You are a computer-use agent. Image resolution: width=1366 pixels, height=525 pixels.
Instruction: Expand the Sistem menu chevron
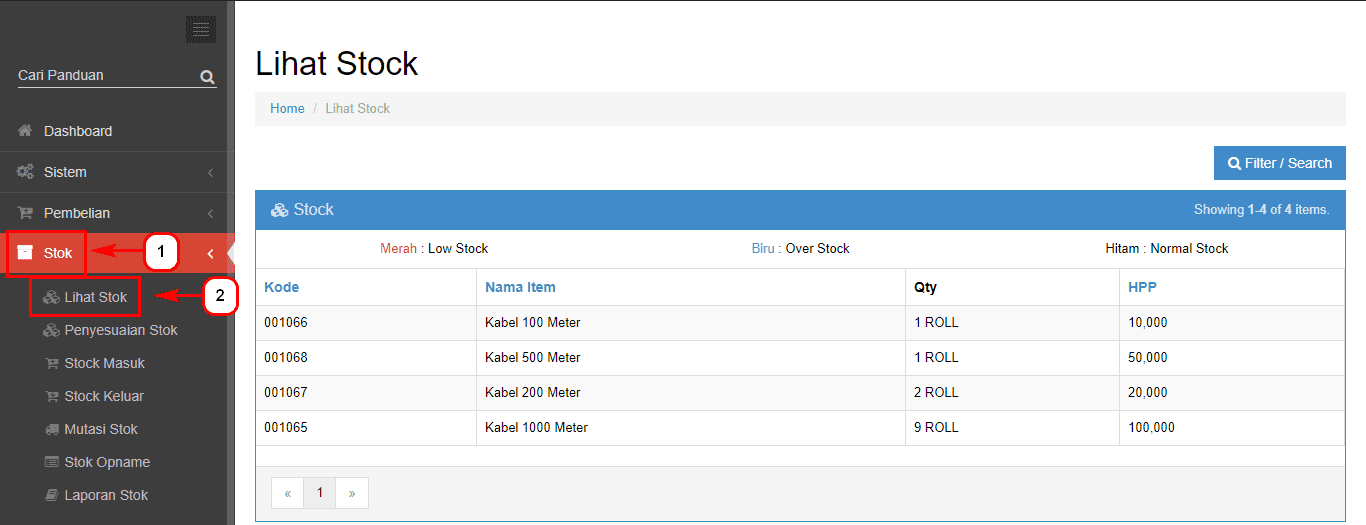click(x=210, y=173)
